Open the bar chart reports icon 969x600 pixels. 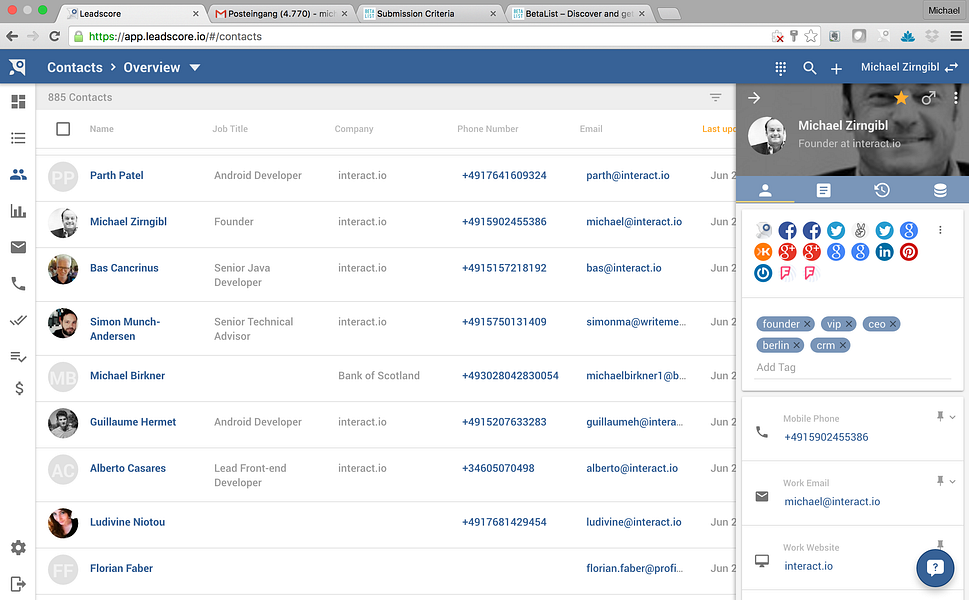coord(19,211)
